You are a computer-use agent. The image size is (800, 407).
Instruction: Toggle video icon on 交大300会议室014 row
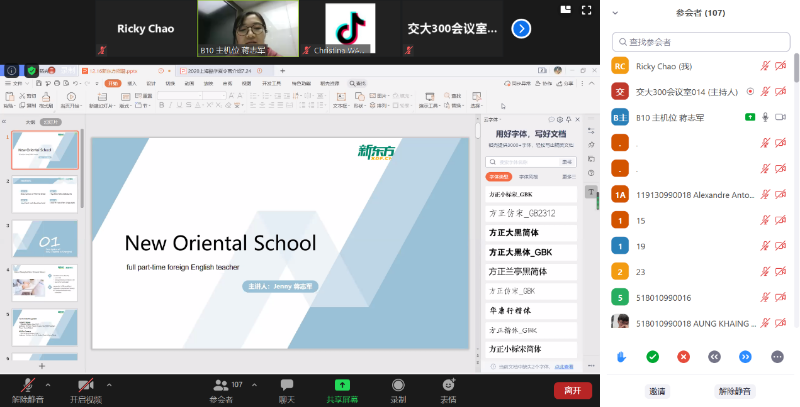pyautogui.click(x=781, y=92)
